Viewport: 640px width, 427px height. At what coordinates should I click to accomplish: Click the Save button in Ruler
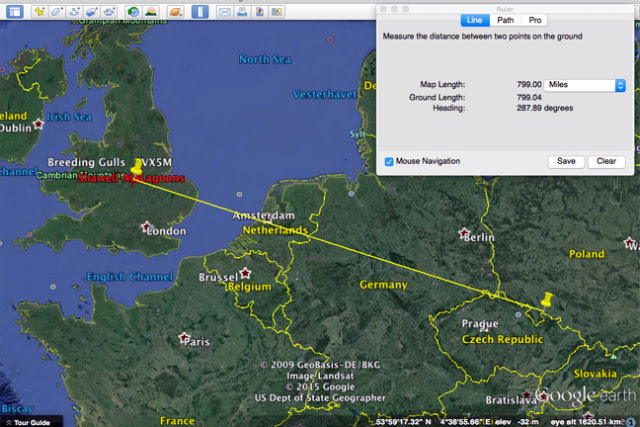pyautogui.click(x=566, y=161)
